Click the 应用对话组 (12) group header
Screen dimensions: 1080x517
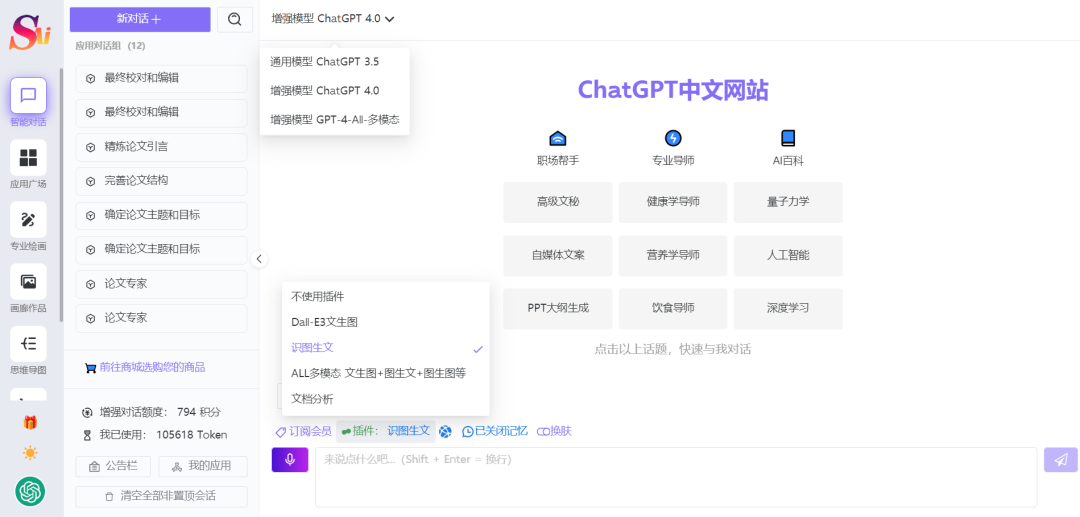[110, 46]
